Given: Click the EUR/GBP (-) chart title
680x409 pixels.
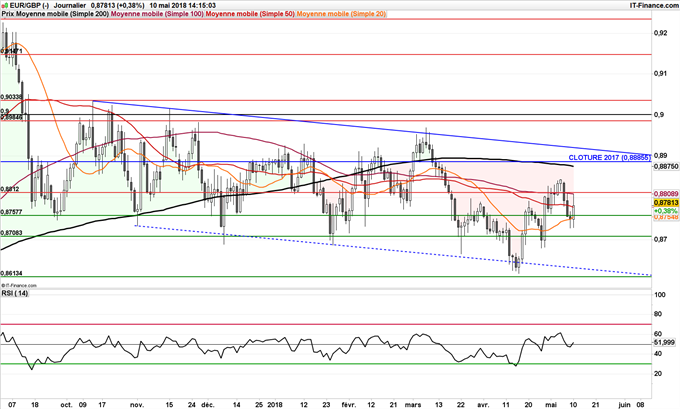Looking at the screenshot, I should tap(28, 6).
